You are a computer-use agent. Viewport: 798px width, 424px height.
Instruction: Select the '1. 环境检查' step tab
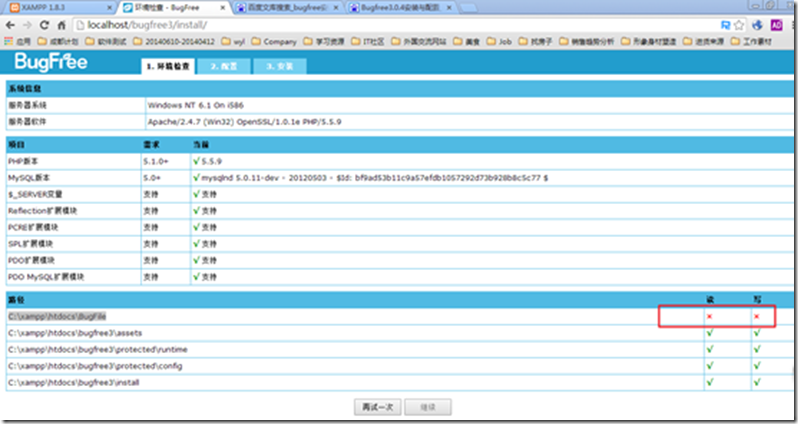(168, 67)
